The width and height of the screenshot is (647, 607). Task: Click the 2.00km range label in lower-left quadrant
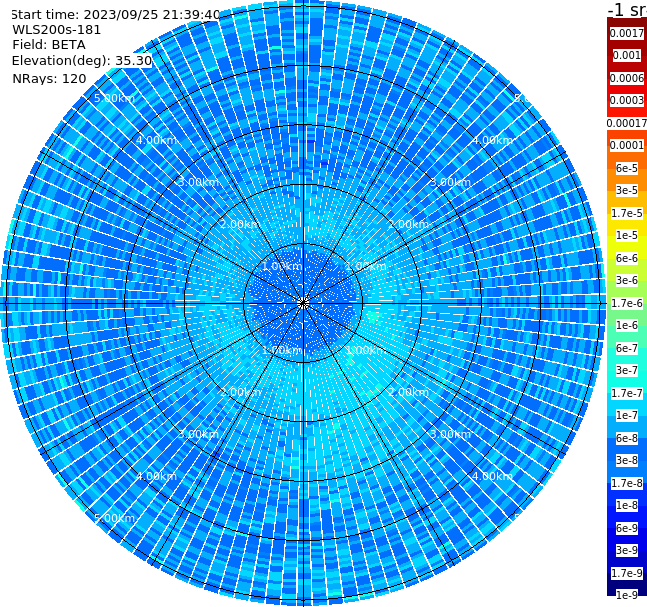(x=240, y=392)
